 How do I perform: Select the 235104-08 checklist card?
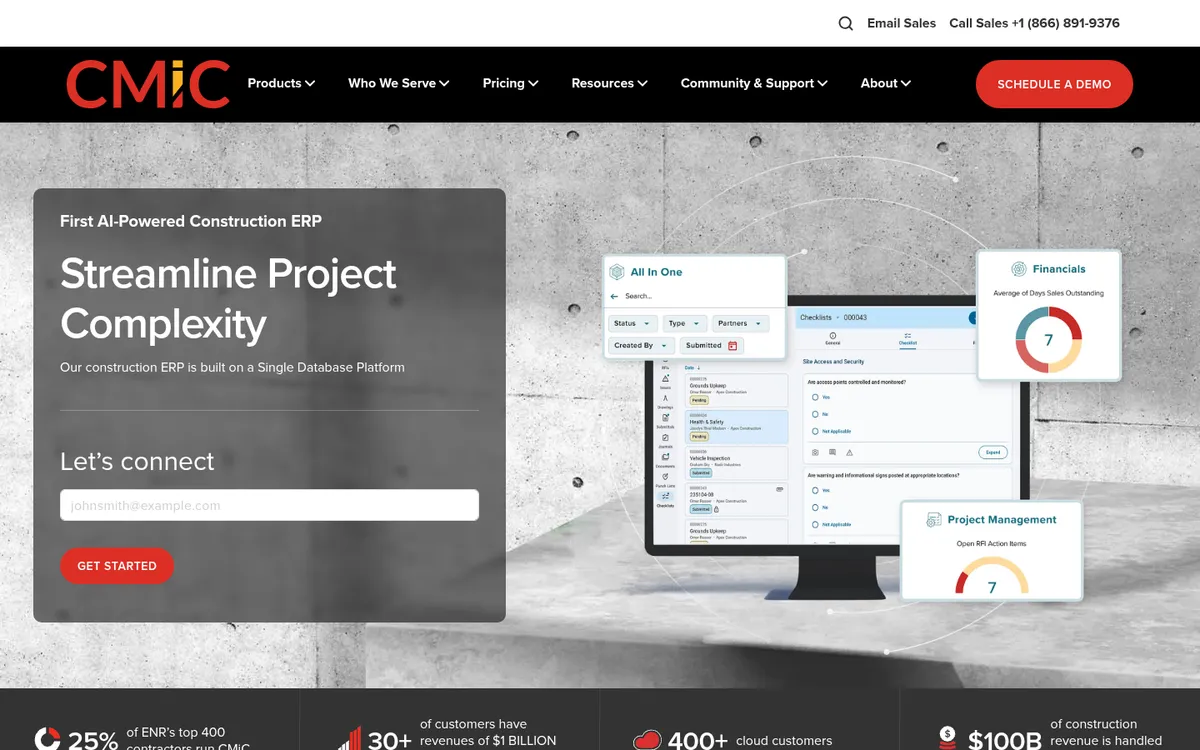[737, 500]
